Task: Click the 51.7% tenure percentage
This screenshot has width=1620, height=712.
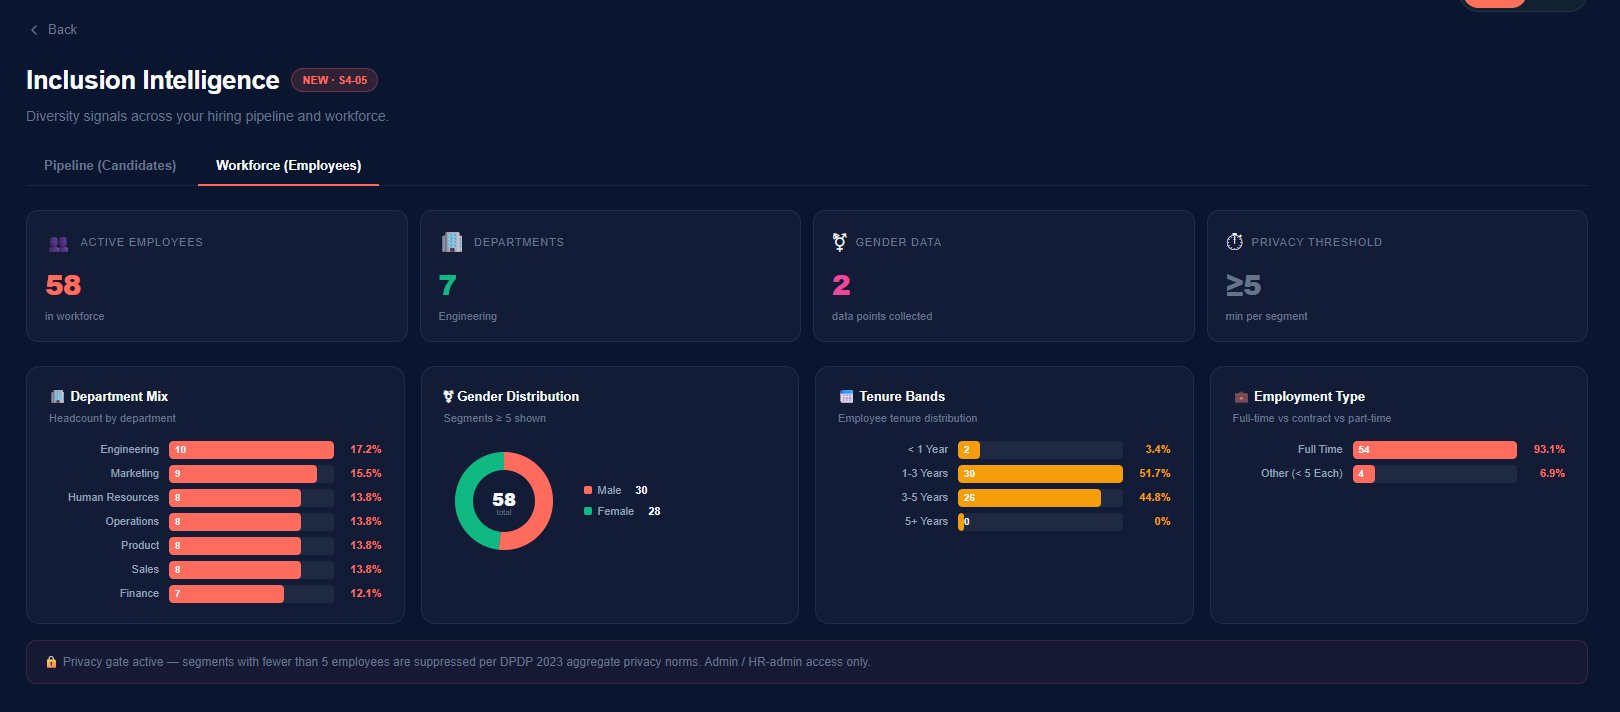Action: click(x=1155, y=474)
